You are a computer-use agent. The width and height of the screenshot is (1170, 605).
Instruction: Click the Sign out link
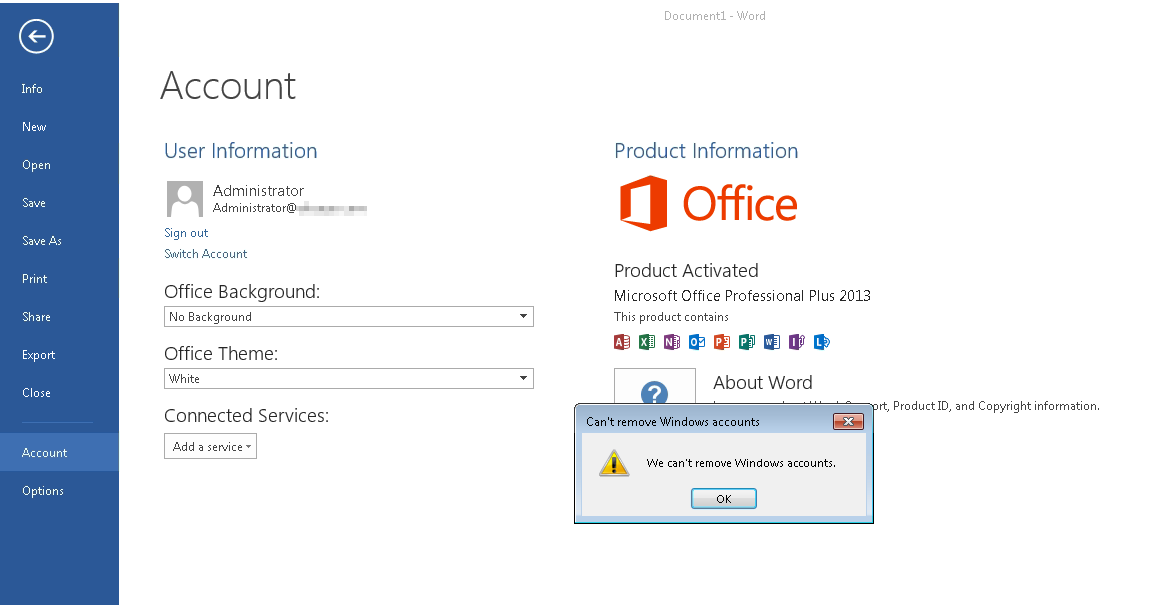[x=186, y=233]
